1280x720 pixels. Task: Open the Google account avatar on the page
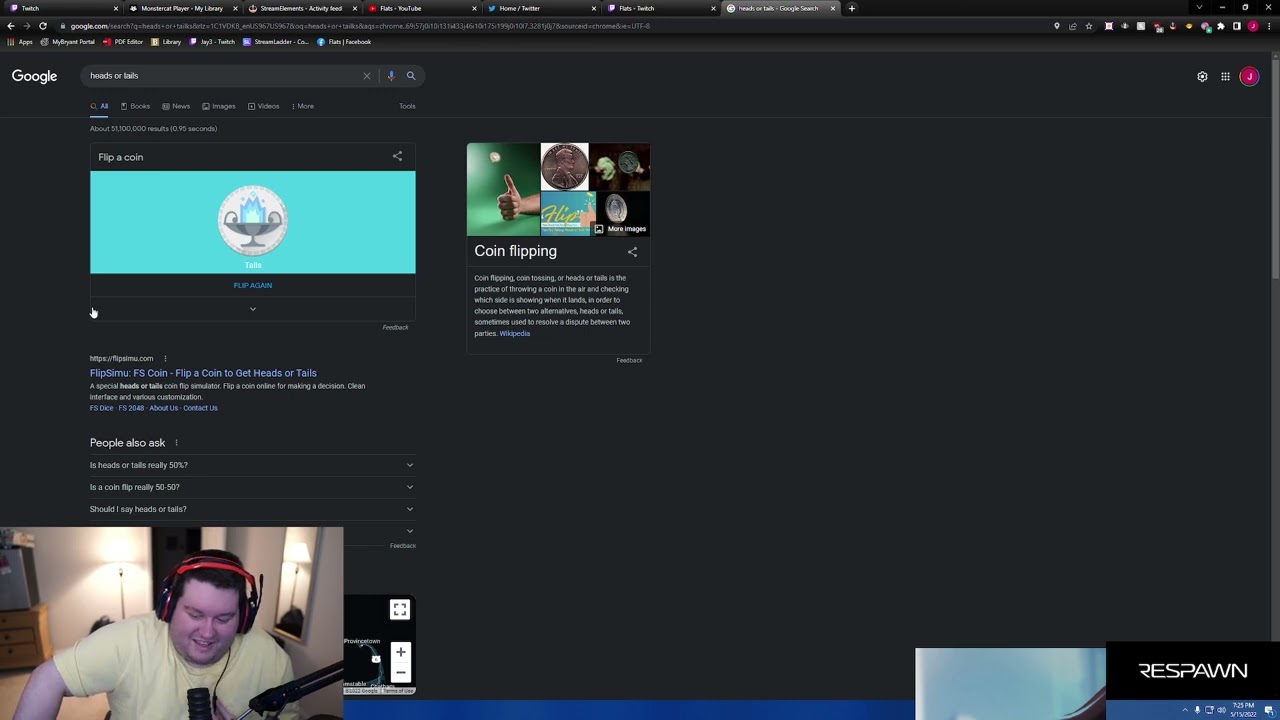click(1249, 76)
